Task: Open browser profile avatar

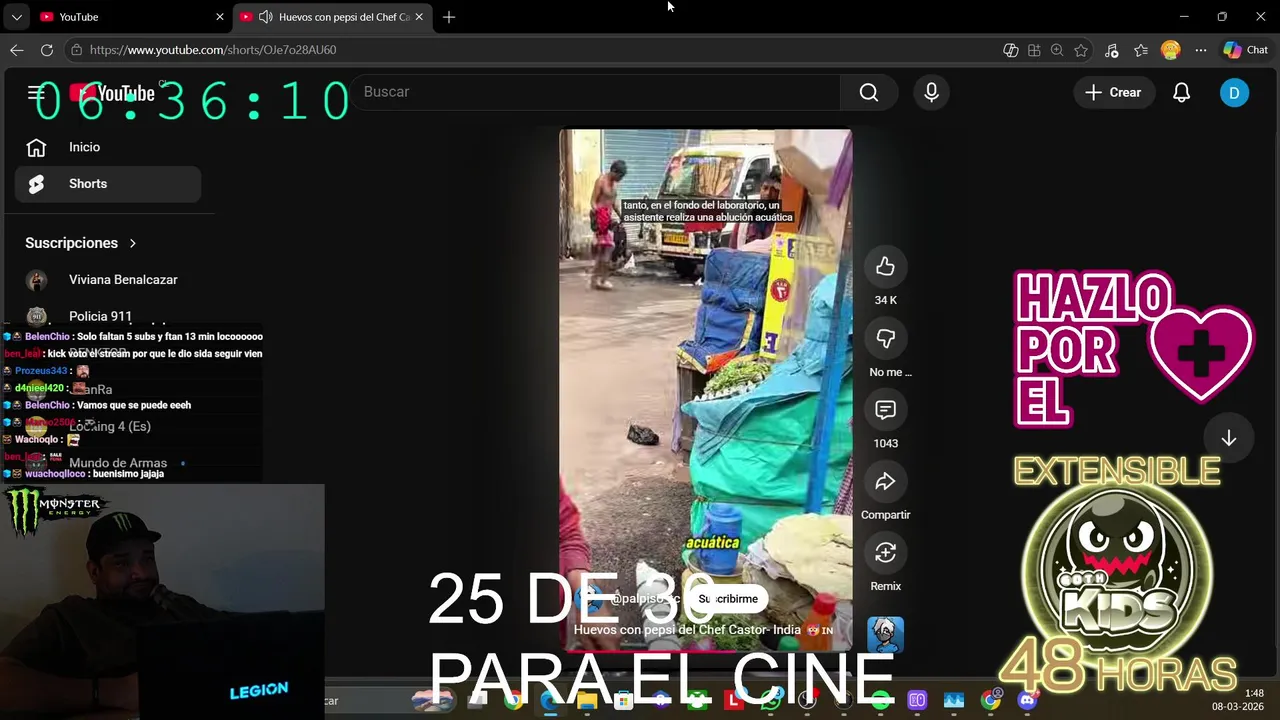Action: coord(1171,50)
